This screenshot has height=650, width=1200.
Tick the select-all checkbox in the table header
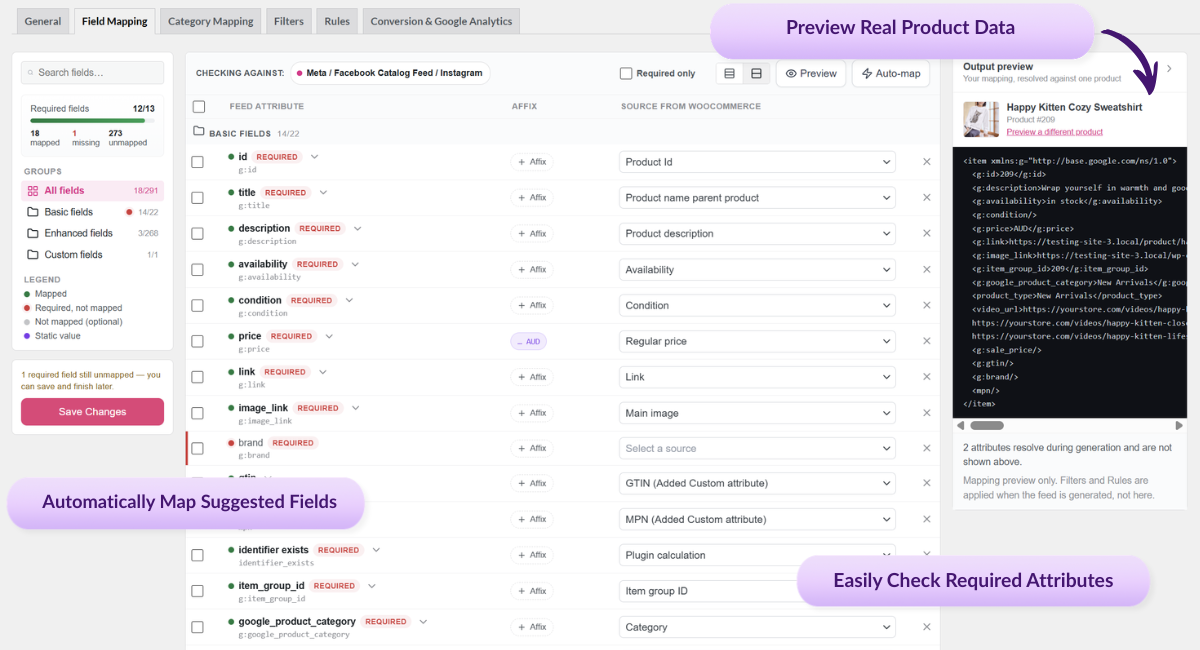pyautogui.click(x=199, y=106)
